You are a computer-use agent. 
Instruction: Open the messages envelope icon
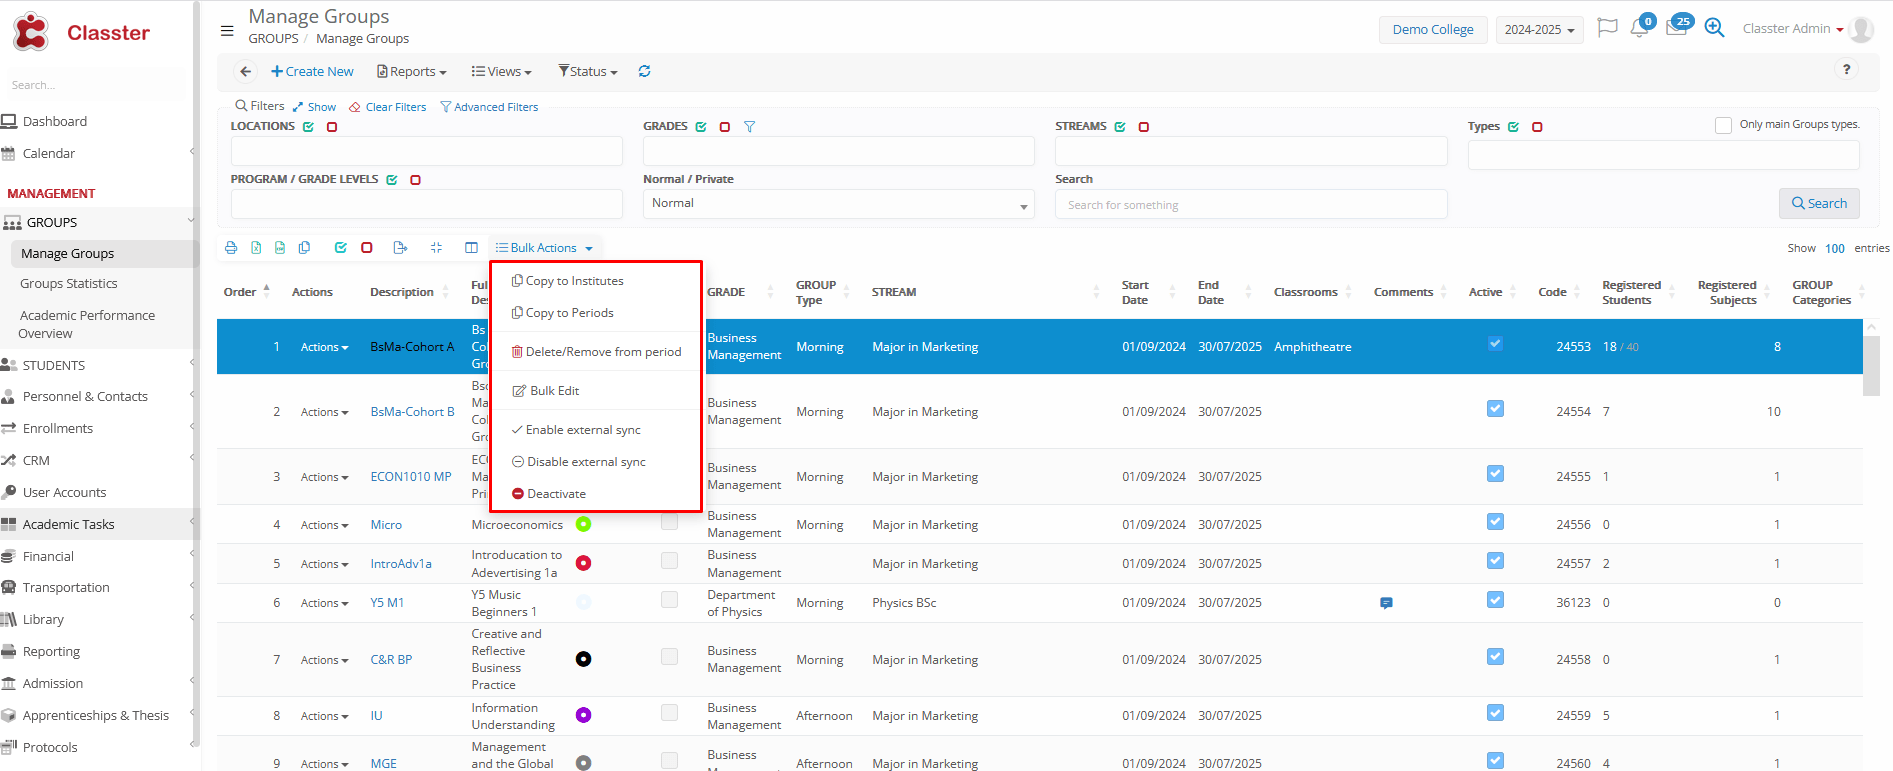click(x=1676, y=28)
